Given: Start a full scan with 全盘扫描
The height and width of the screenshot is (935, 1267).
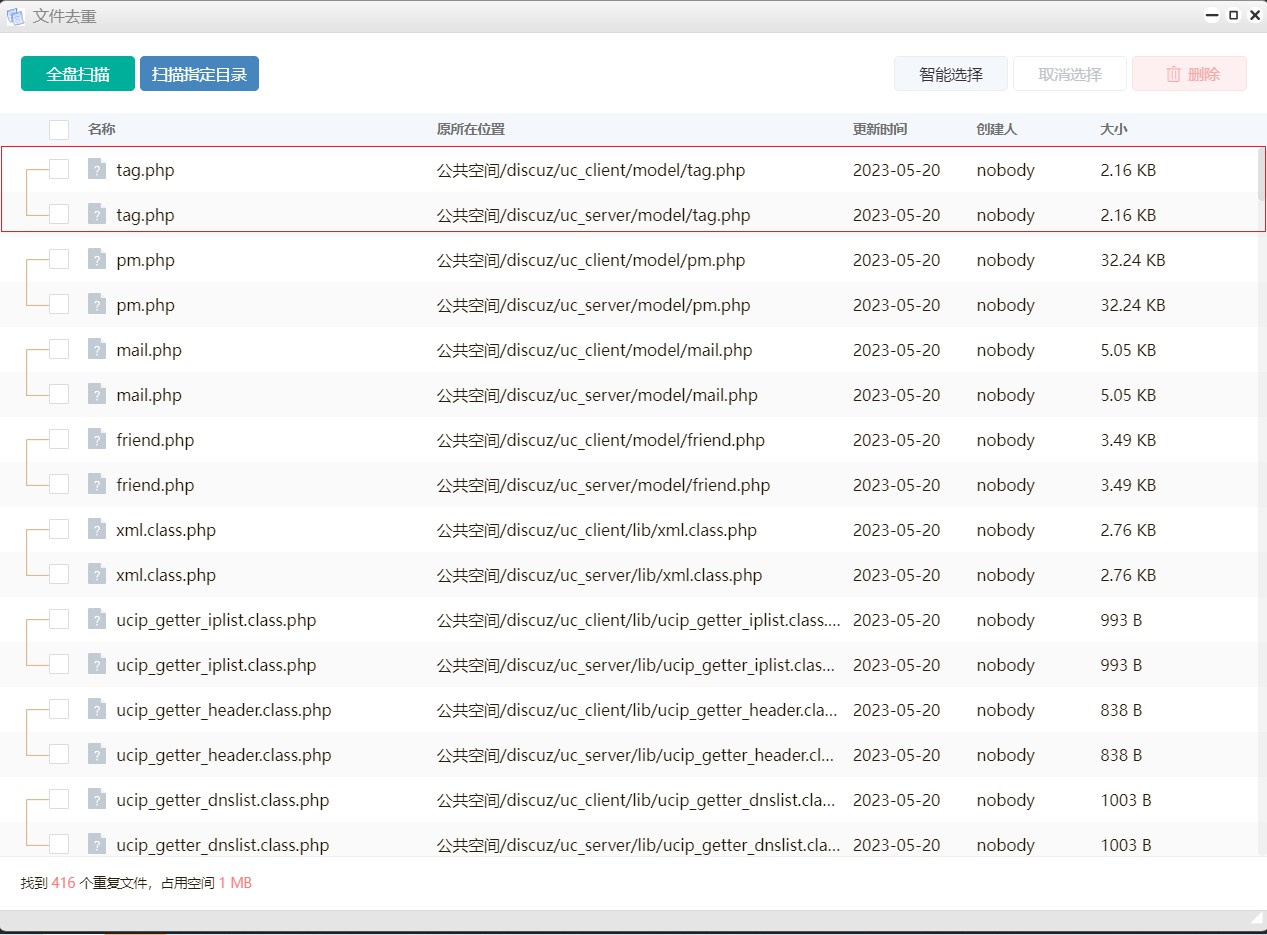Looking at the screenshot, I should click(77, 74).
